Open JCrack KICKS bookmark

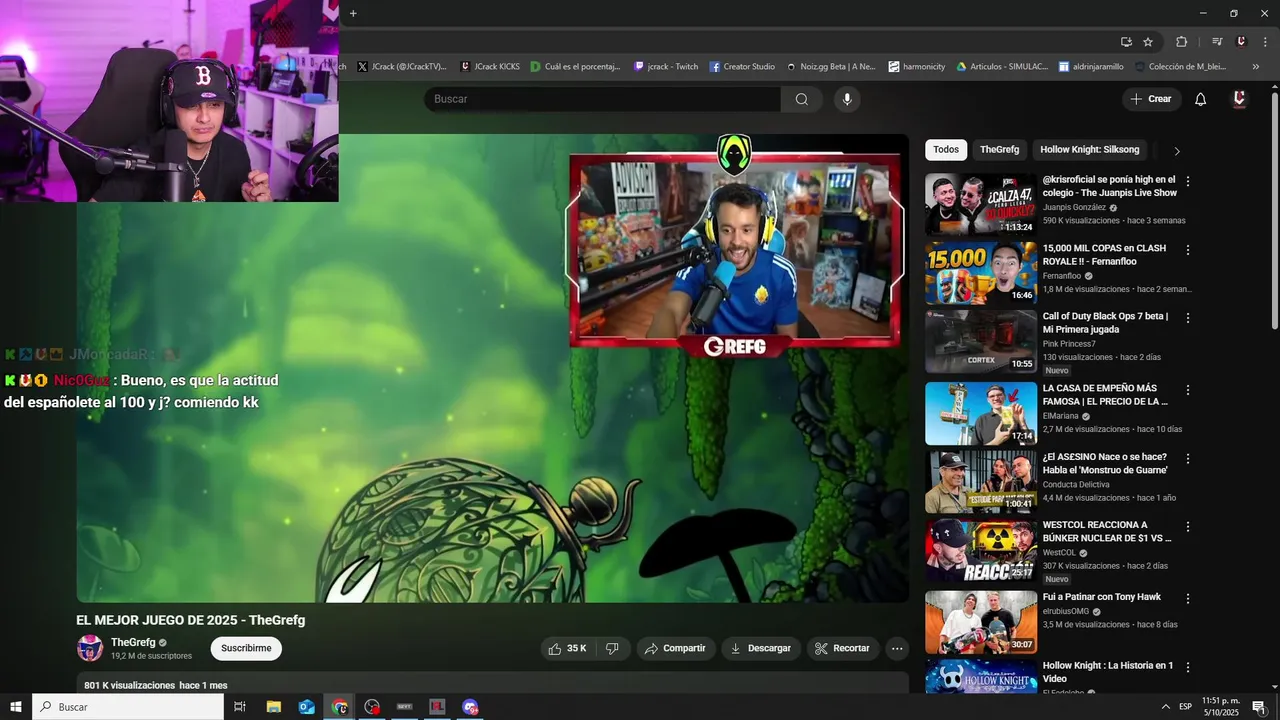coord(491,67)
